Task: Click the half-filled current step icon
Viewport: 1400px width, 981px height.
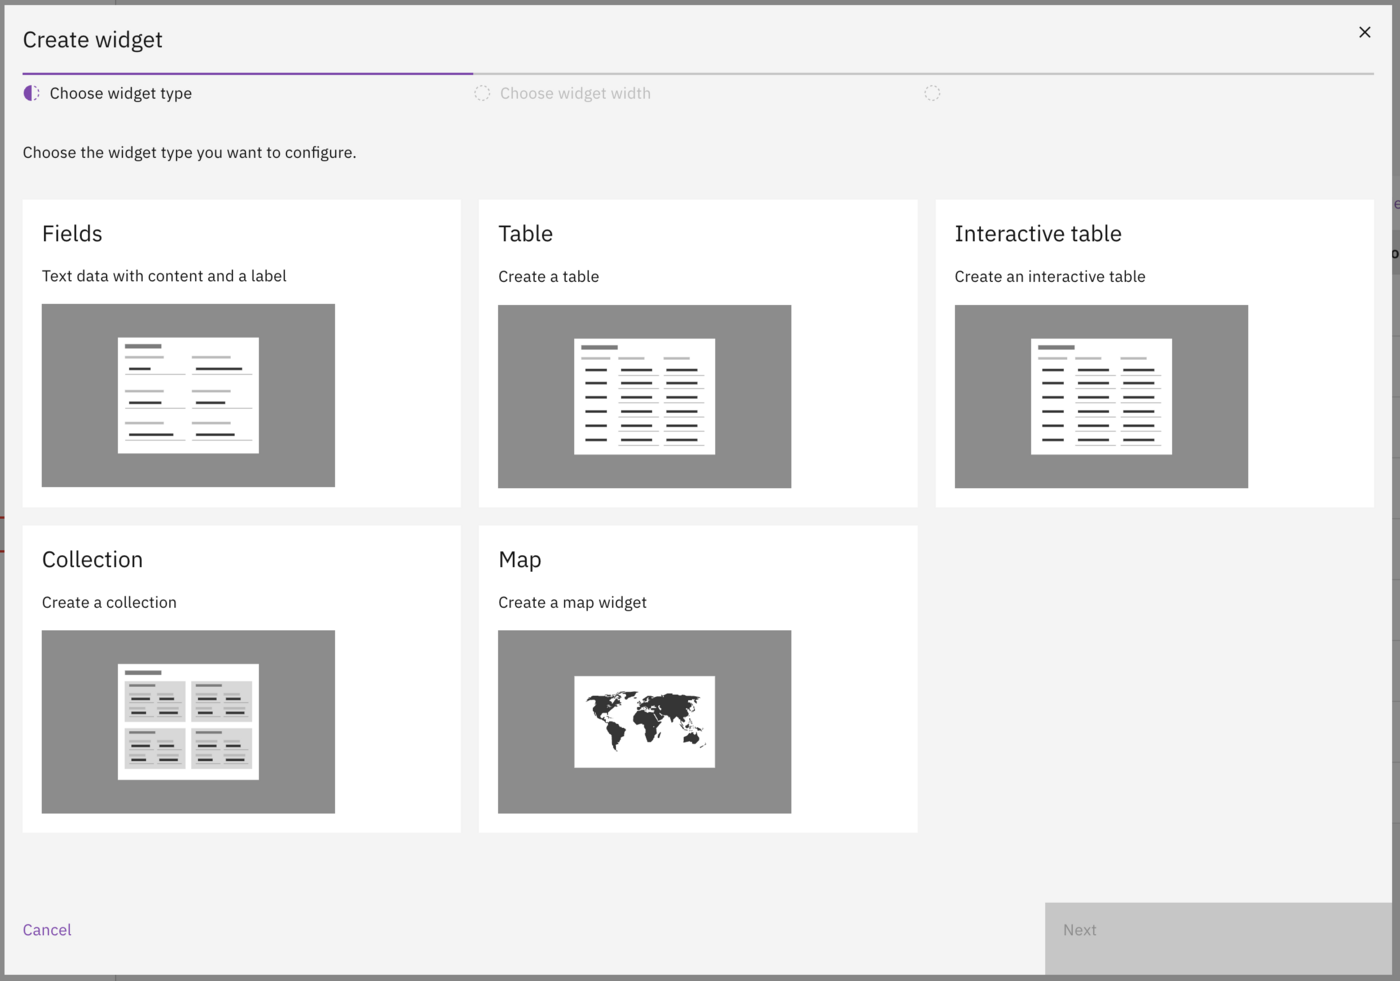Action: pos(32,93)
